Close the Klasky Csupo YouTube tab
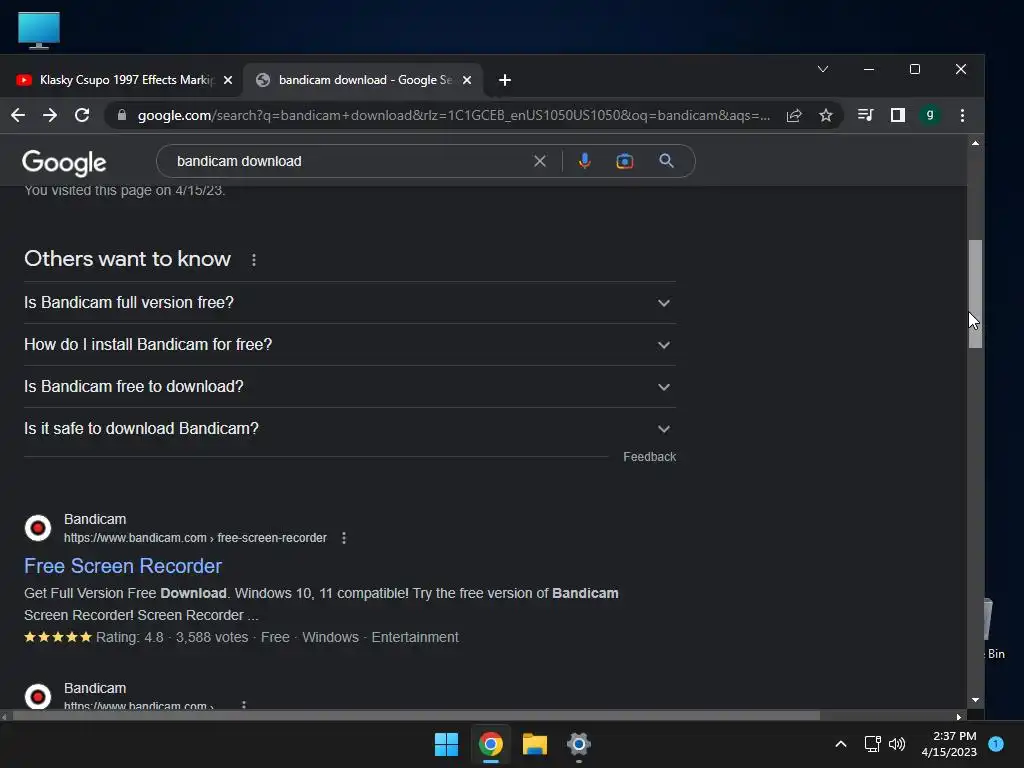 [228, 80]
